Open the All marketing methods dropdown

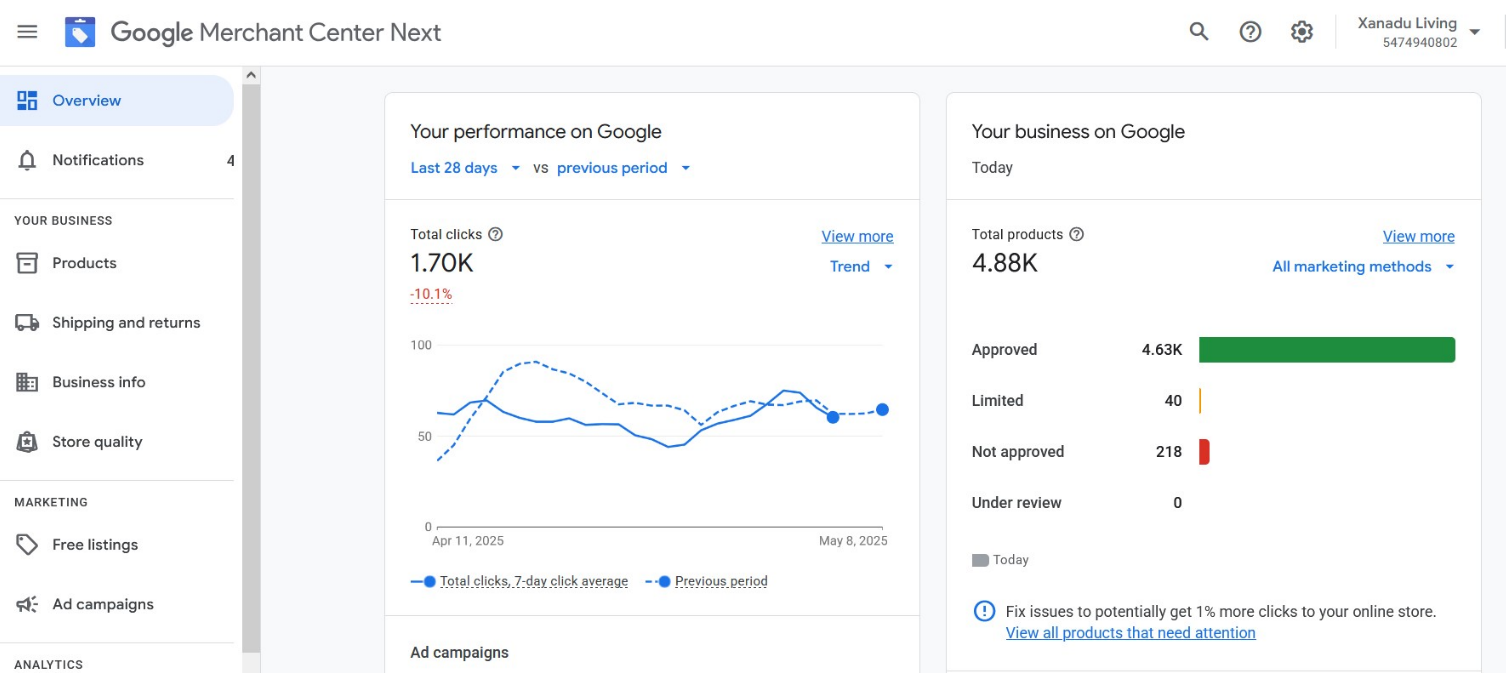pos(1362,267)
